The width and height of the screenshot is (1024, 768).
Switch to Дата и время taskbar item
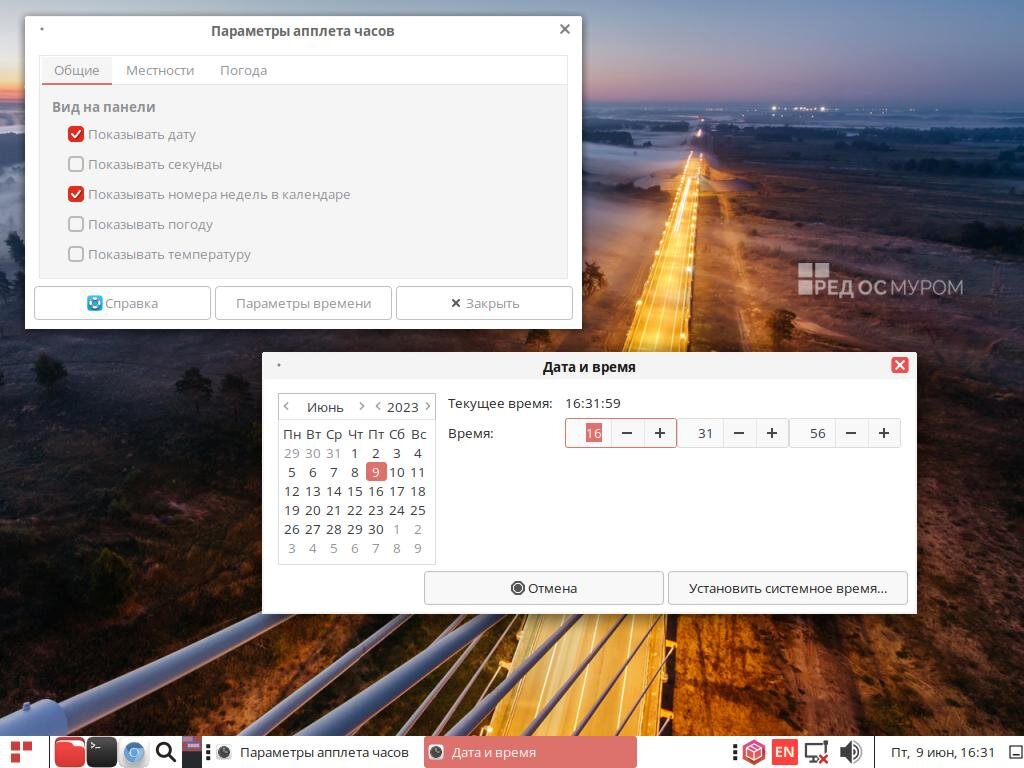530,752
